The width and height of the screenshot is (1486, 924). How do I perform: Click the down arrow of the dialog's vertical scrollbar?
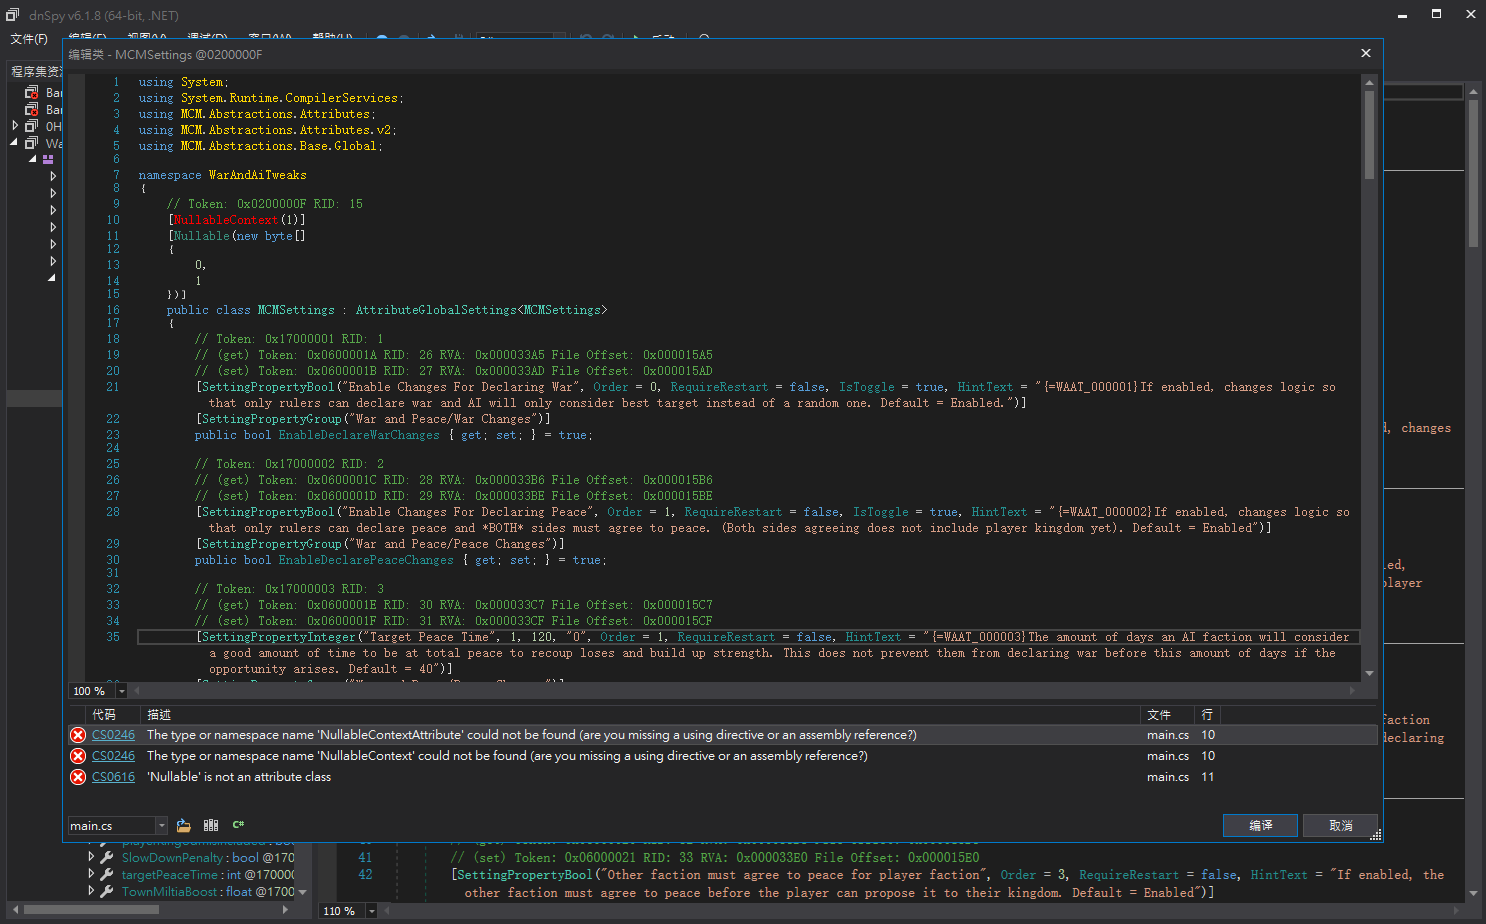(x=1369, y=674)
